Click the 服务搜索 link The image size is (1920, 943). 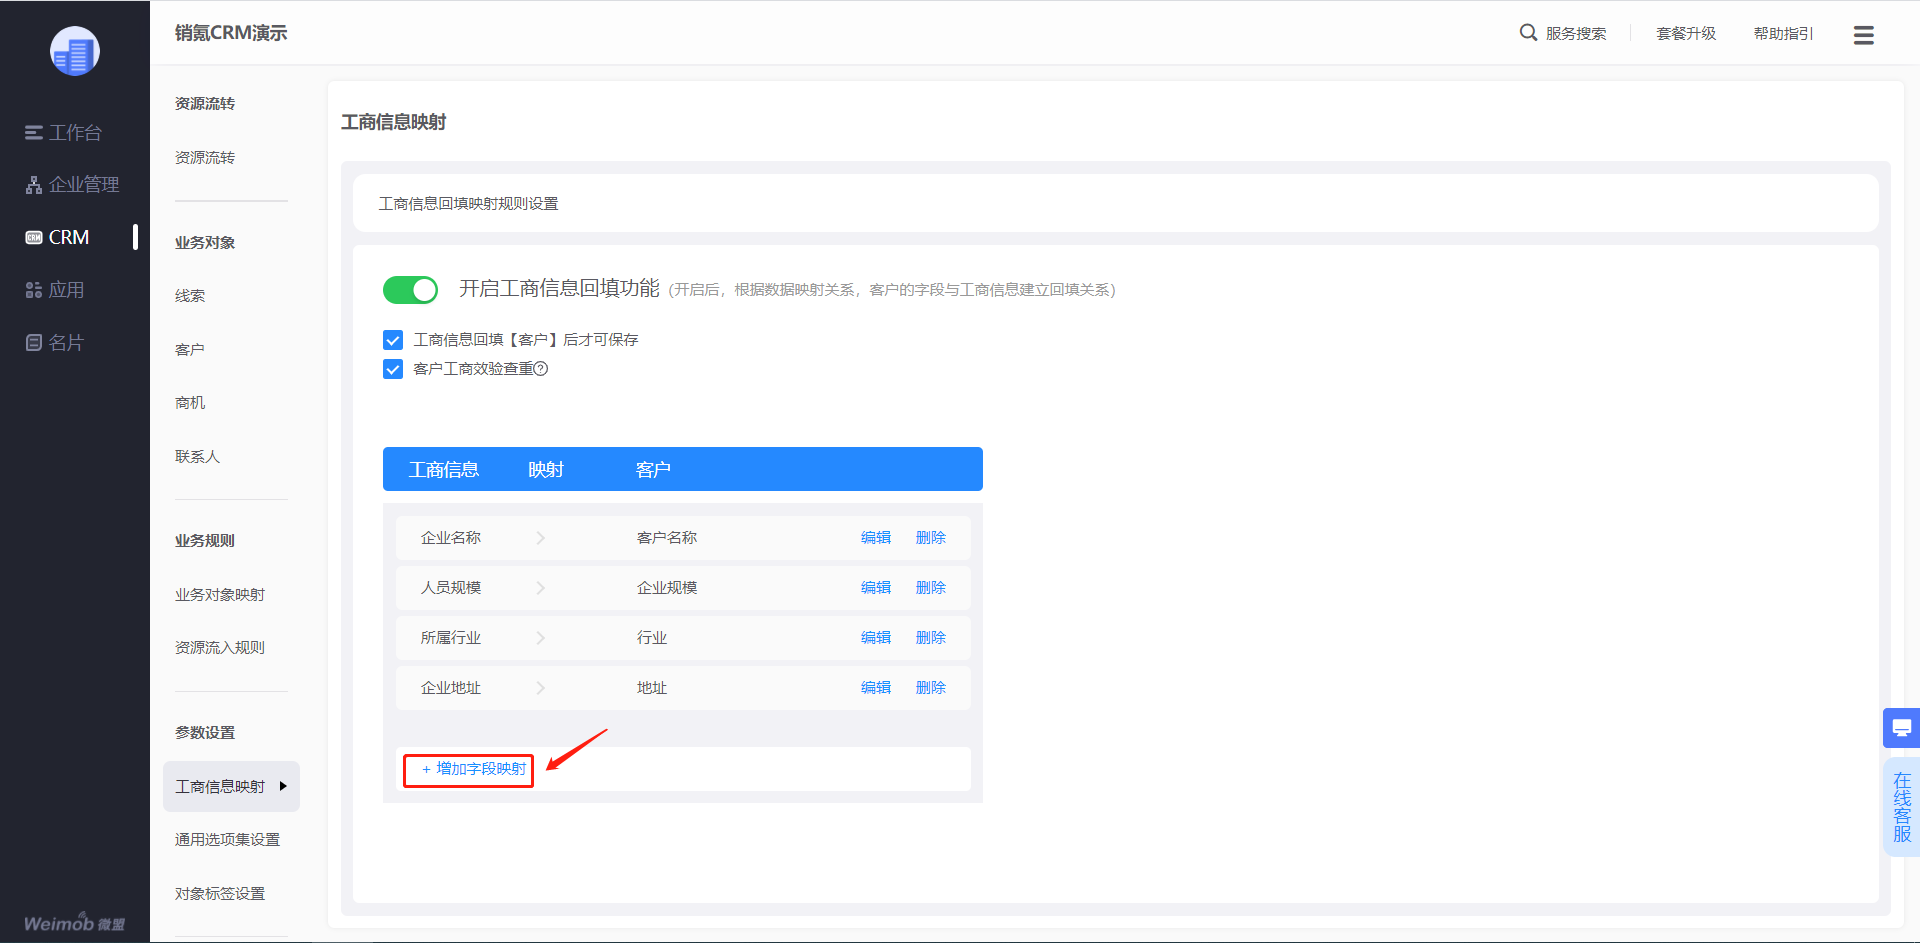click(x=1576, y=34)
